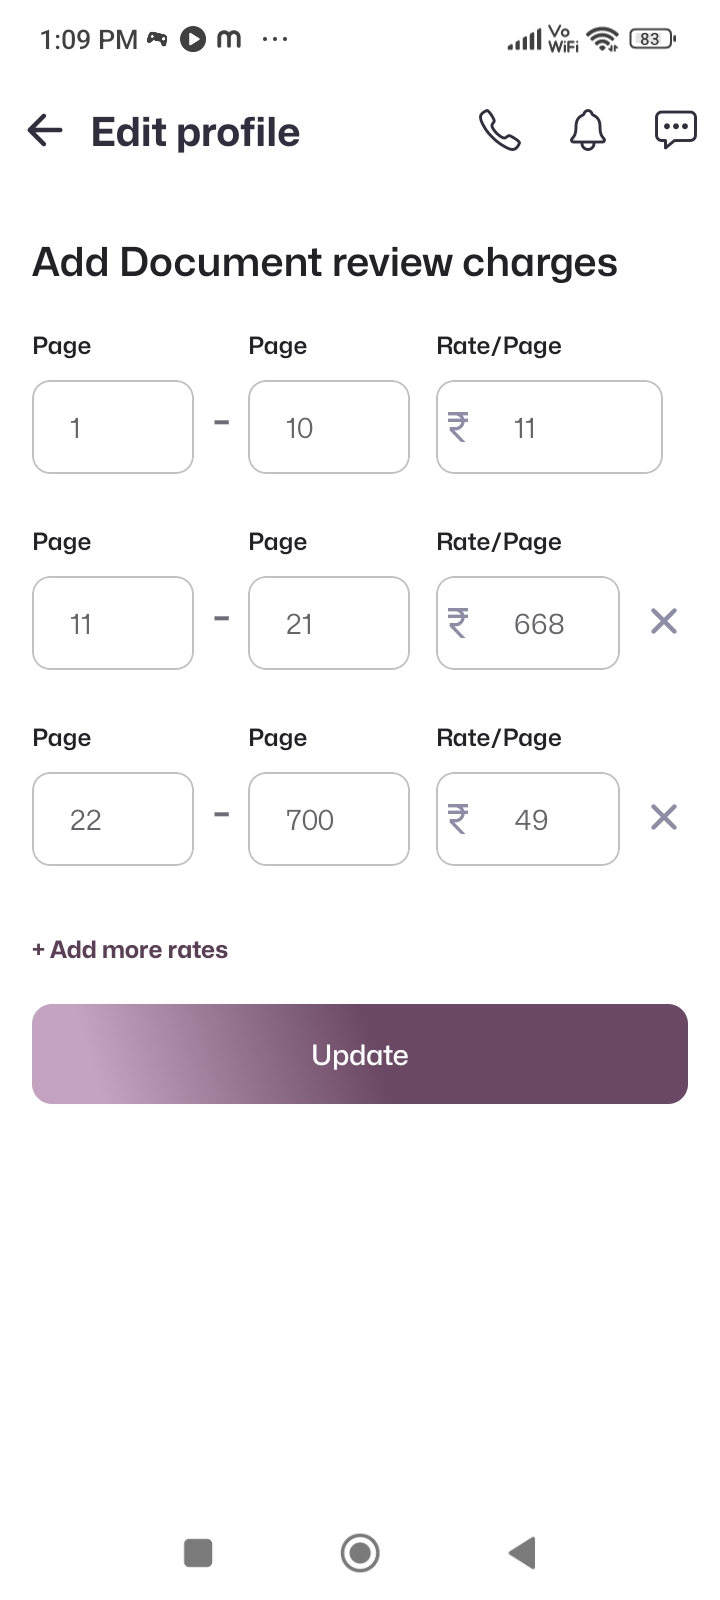This screenshot has height=1600, width=720.
Task: Edit starting page field showing 11
Action: pos(112,623)
